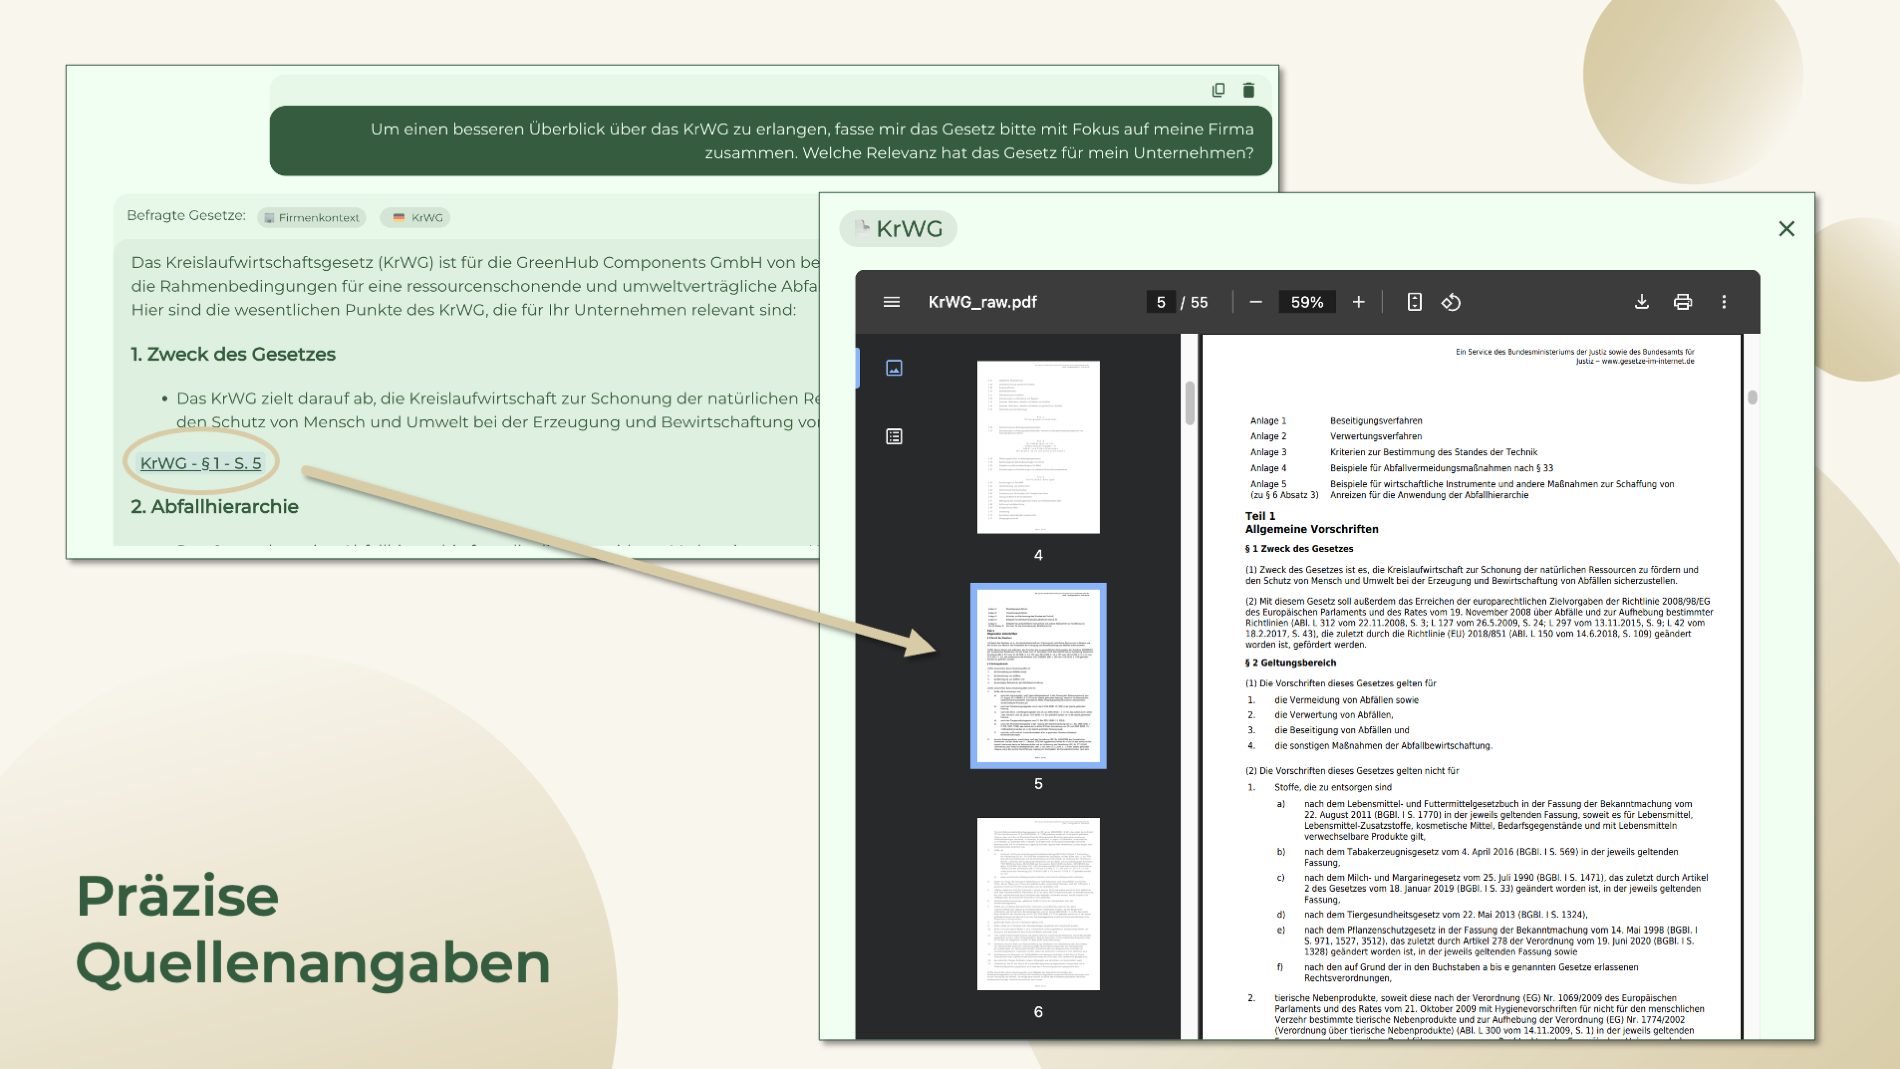Click the thumbnail sidebar scrollbar
The width and height of the screenshot is (1900, 1069).
1189,401
